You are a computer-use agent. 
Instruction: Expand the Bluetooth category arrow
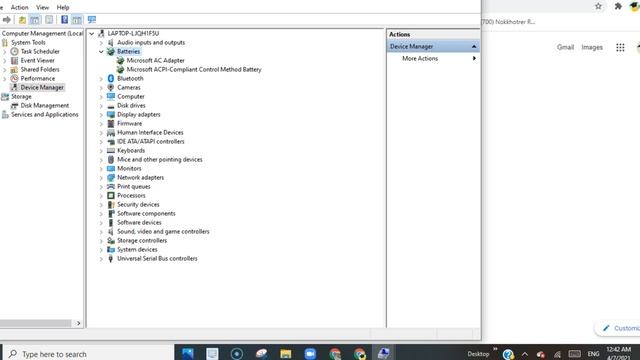point(101,78)
